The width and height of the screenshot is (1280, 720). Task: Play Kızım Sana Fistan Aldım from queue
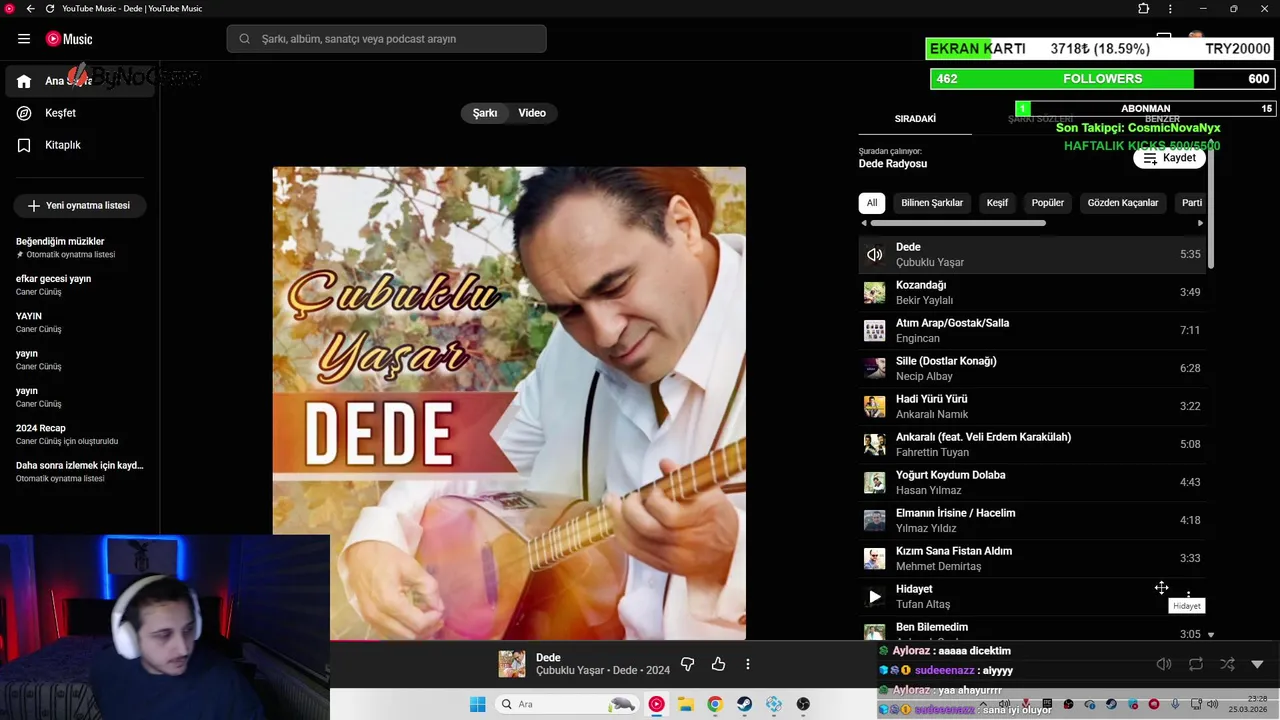pos(1032,558)
